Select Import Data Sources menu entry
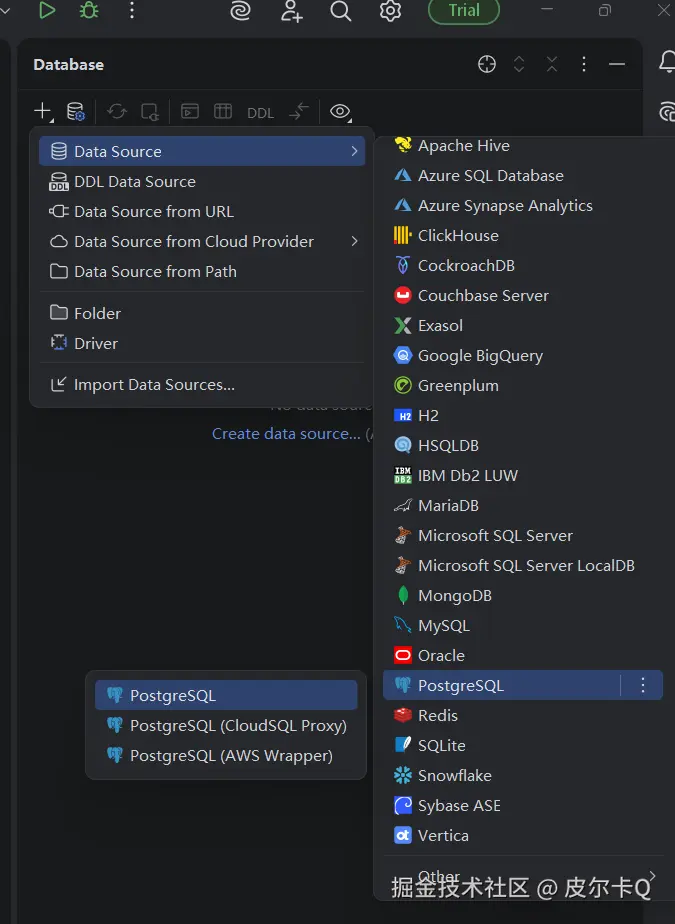 pos(154,384)
